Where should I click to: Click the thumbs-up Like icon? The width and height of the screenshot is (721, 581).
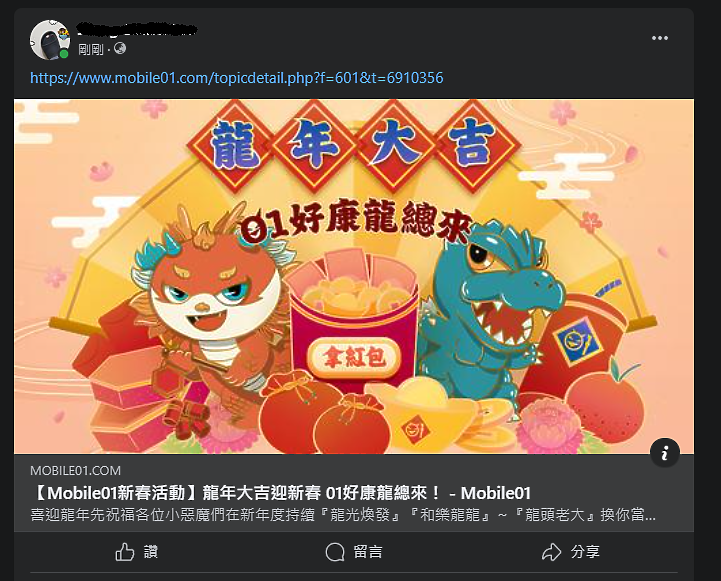pyautogui.click(x=125, y=552)
